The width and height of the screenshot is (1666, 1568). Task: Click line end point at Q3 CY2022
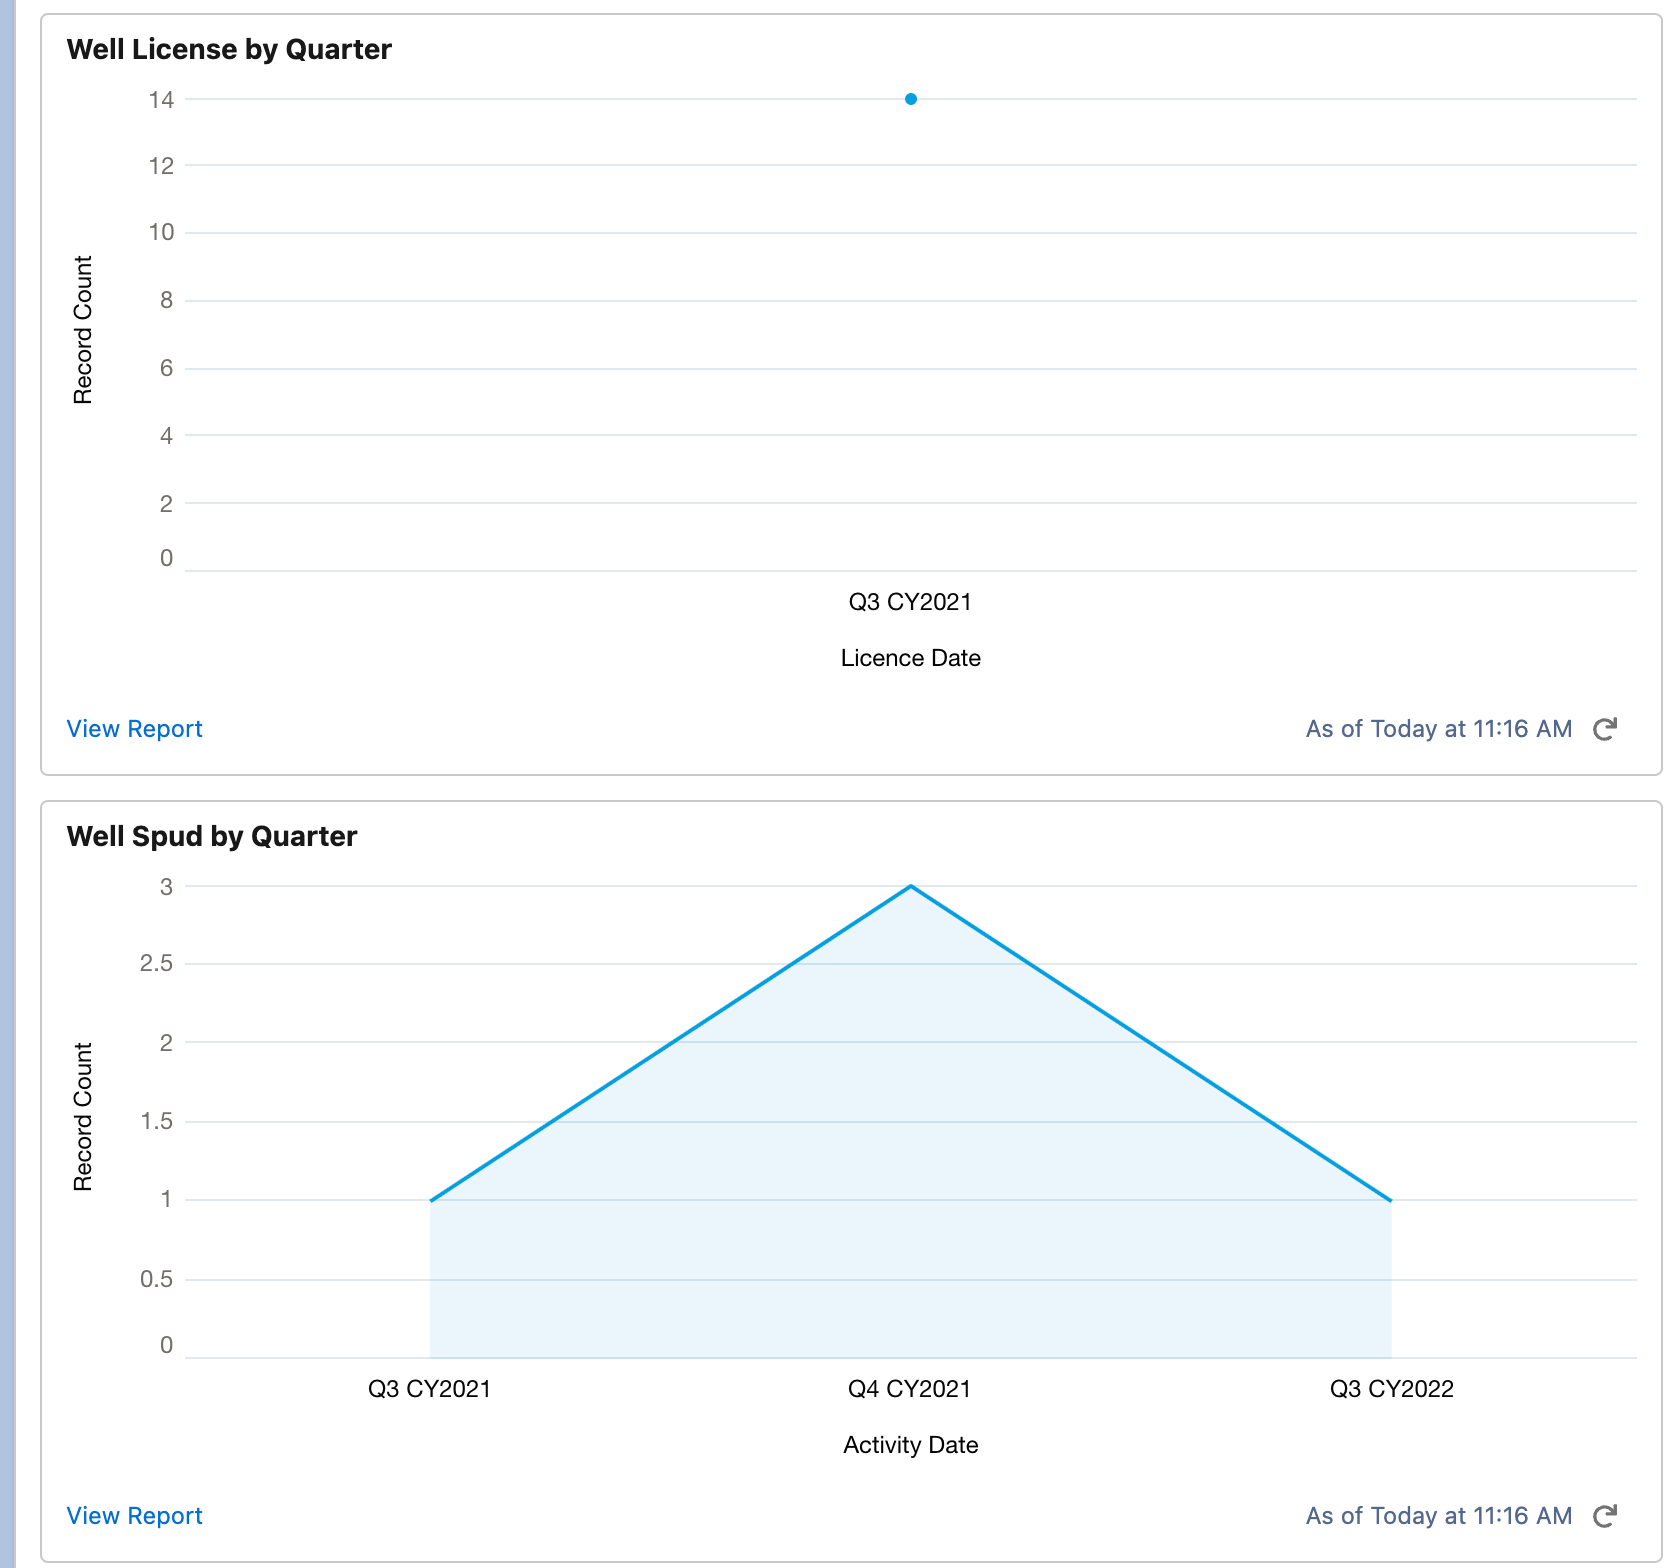click(1390, 1200)
